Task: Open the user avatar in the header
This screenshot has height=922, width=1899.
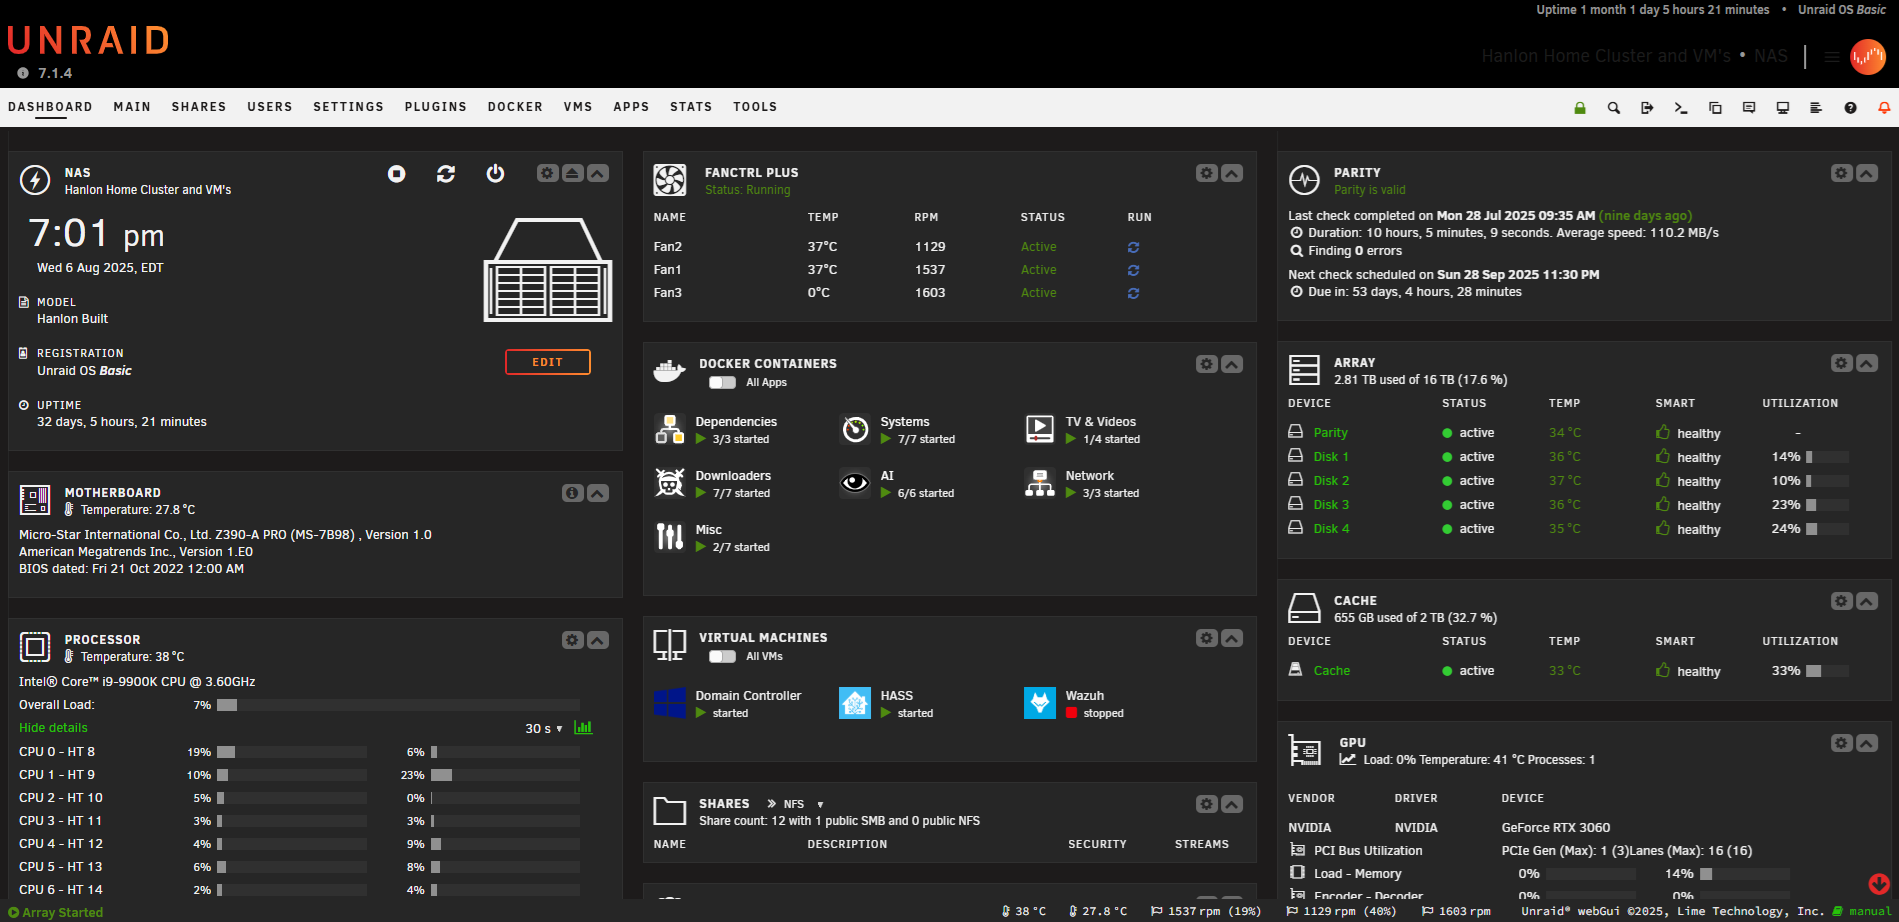Action: [x=1868, y=57]
